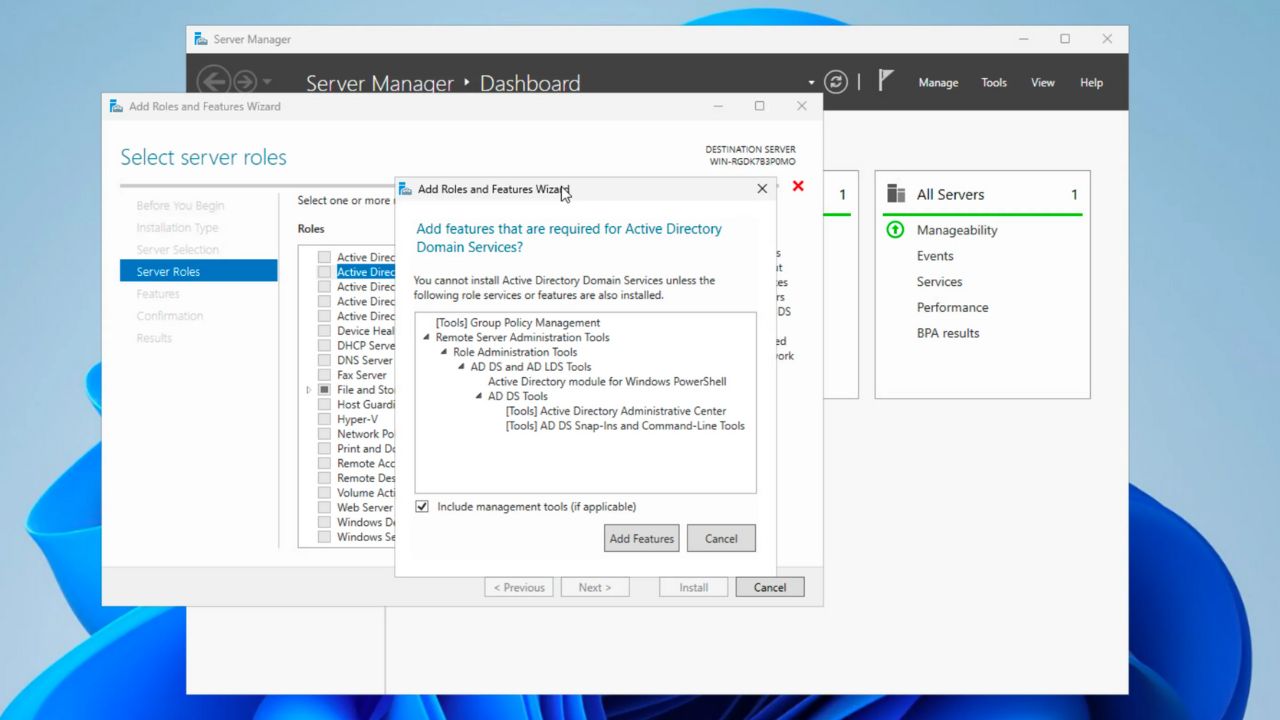Click Cancel in the required features dialog
This screenshot has width=1280, height=720.
click(x=721, y=538)
